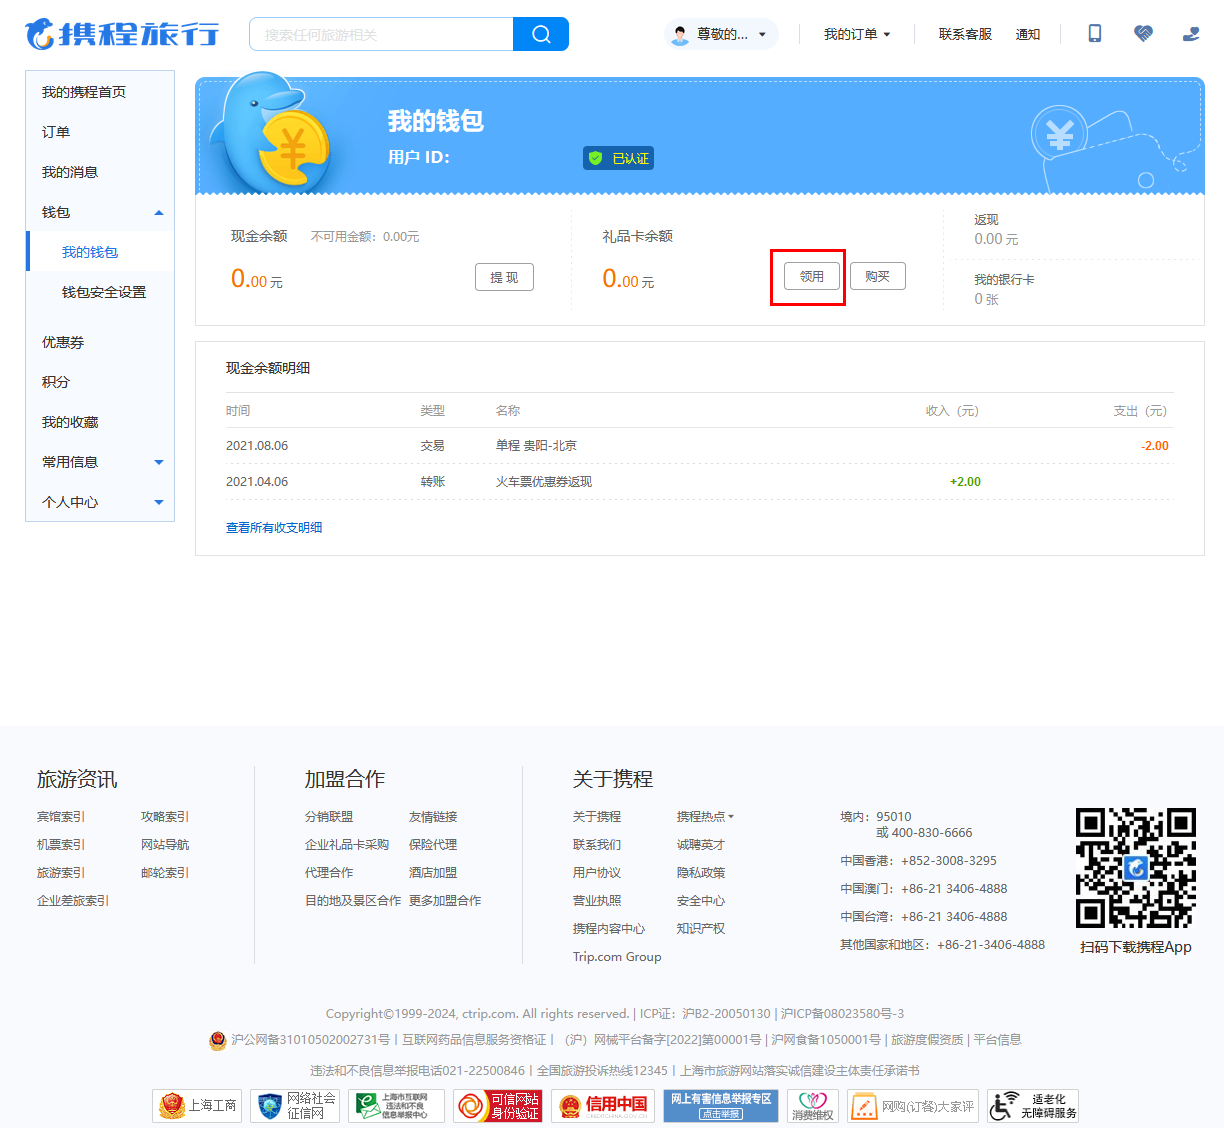Click the hand-holding-person icon in header
This screenshot has width=1224, height=1128.
click(x=1191, y=34)
